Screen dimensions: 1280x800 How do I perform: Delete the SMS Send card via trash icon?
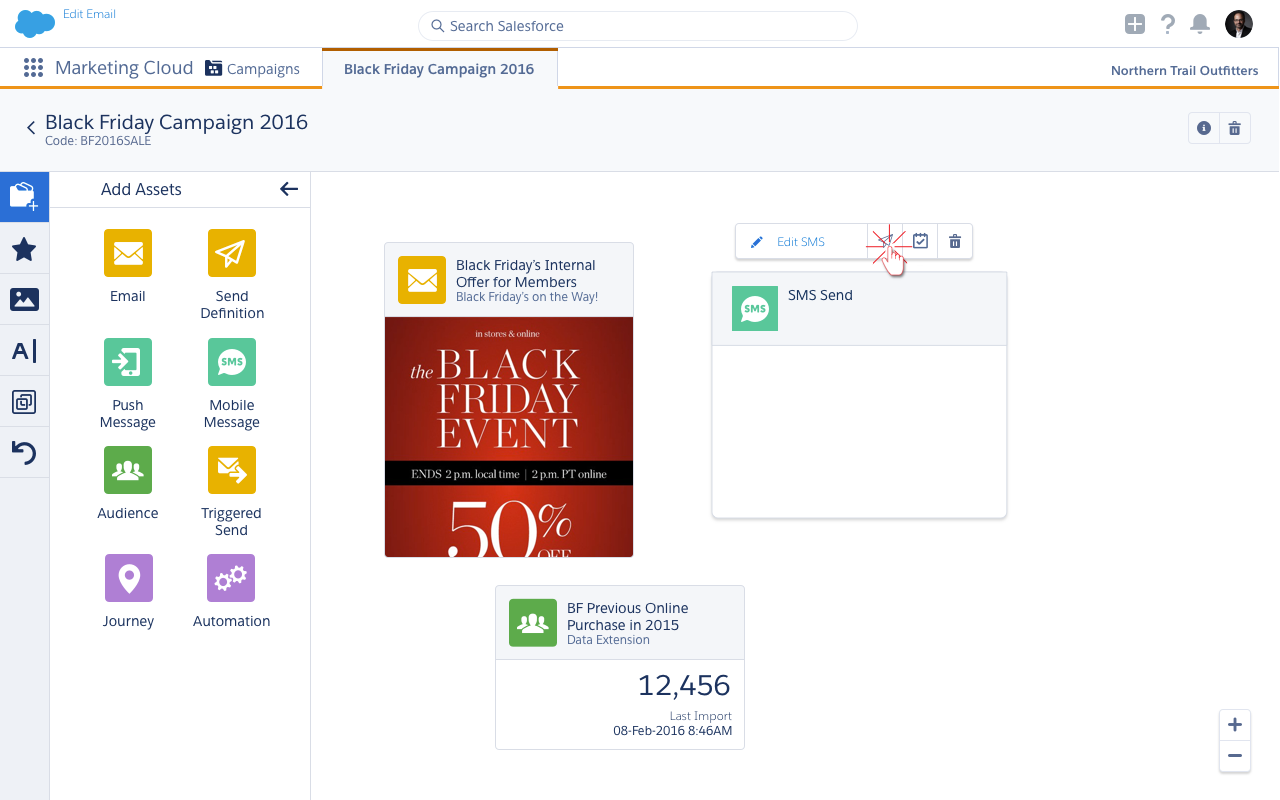955,241
